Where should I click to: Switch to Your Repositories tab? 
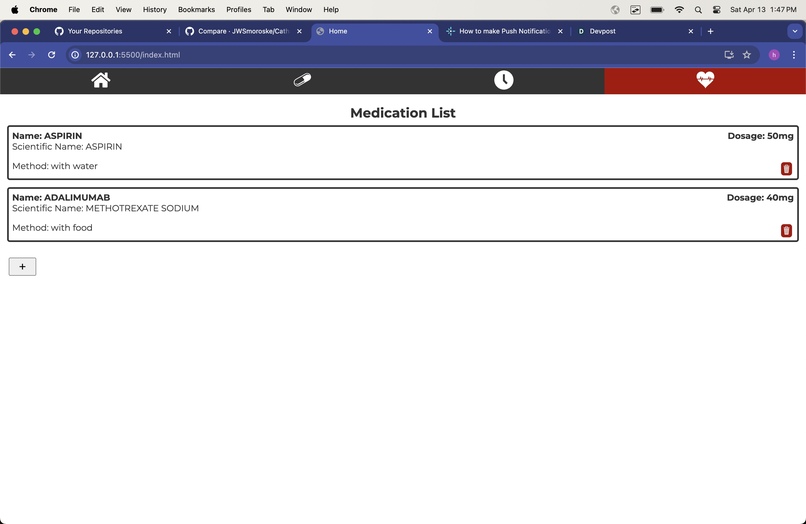click(113, 31)
